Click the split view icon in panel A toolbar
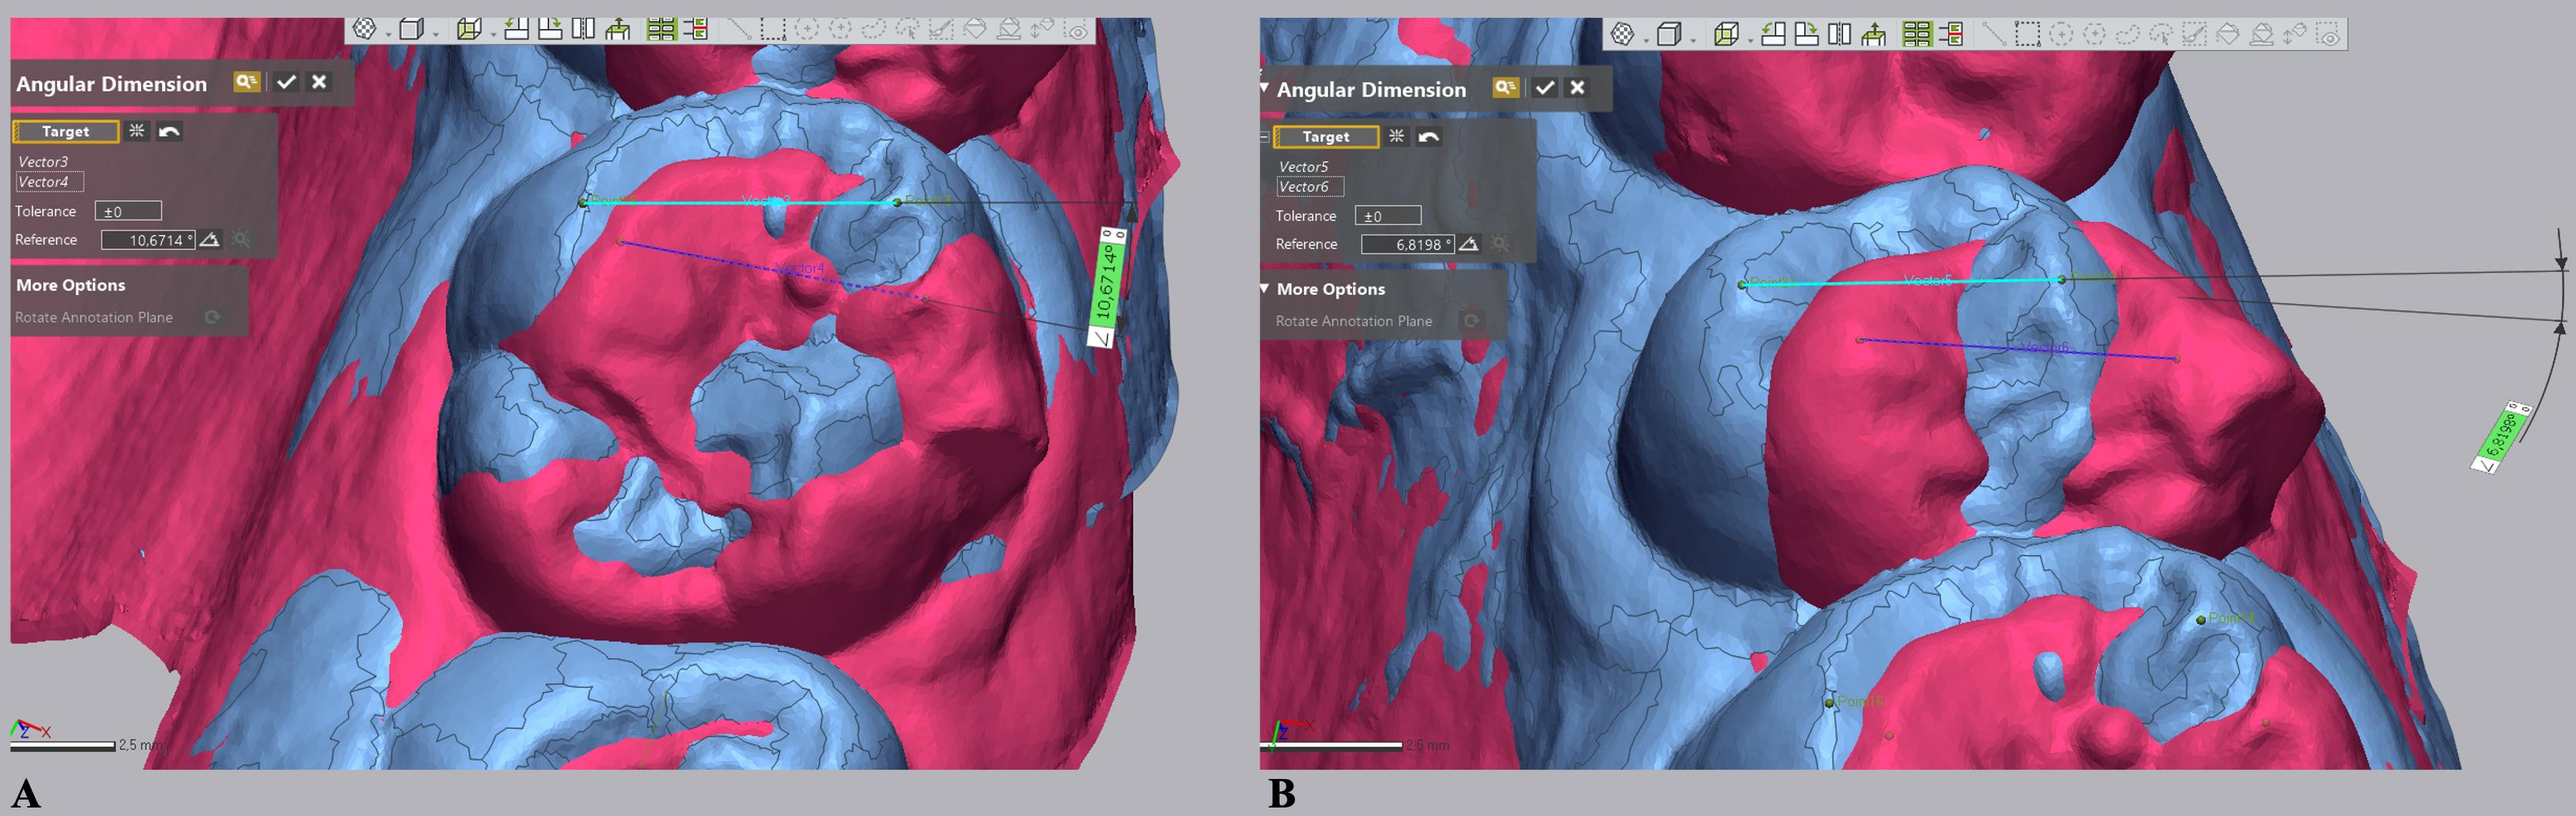Screen dimensions: 2576x816 click(x=583, y=29)
